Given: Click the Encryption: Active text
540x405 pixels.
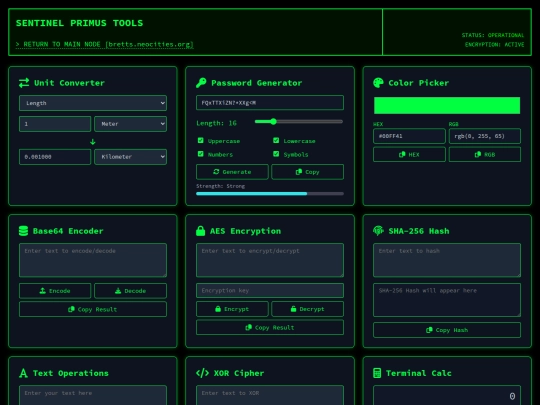Looking at the screenshot, I should 495,45.
